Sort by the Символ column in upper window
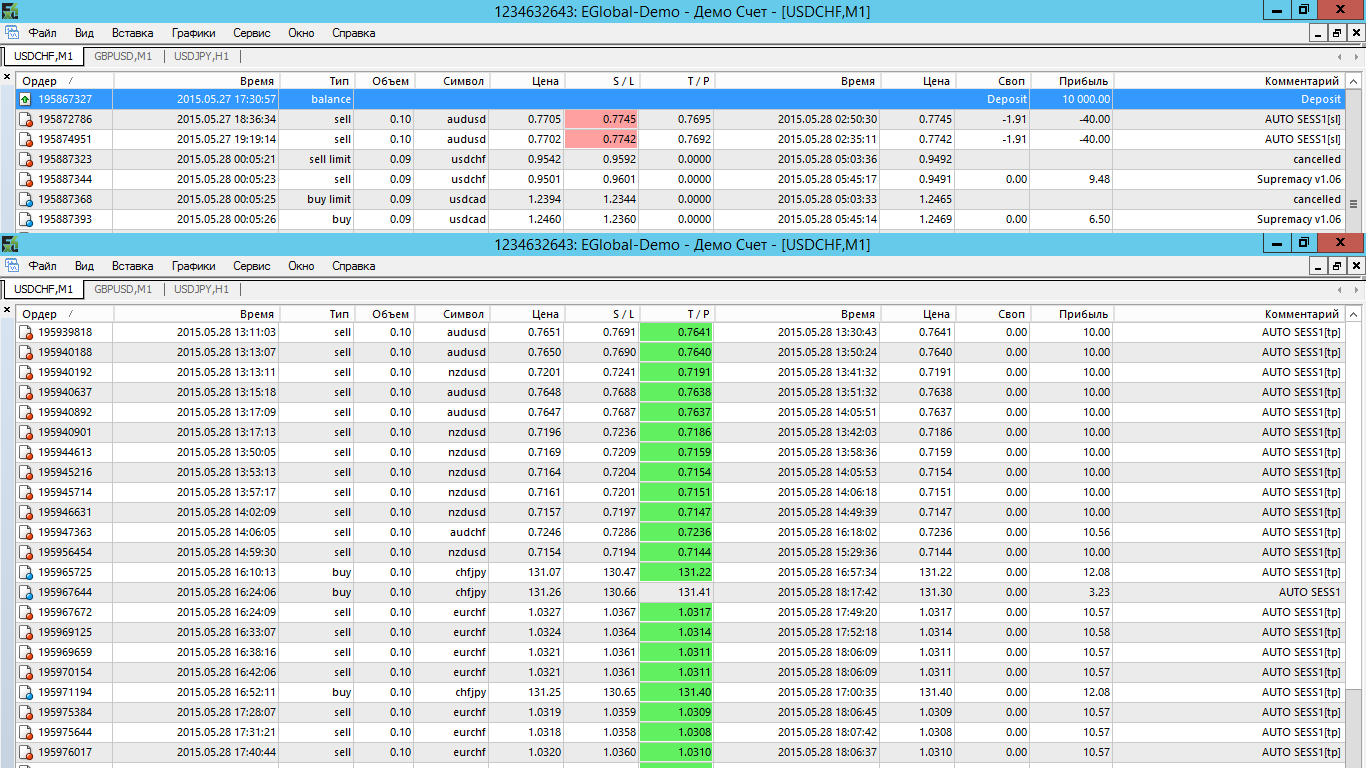 tap(452, 81)
